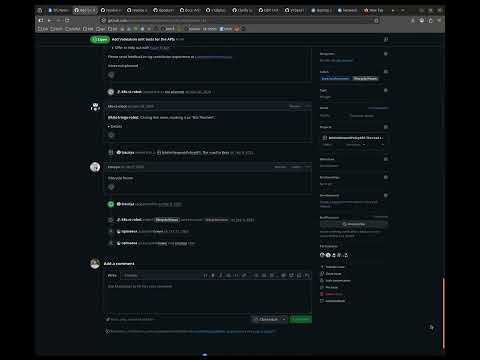
Task: Click the blue label in the Labels section
Action: 336,78
